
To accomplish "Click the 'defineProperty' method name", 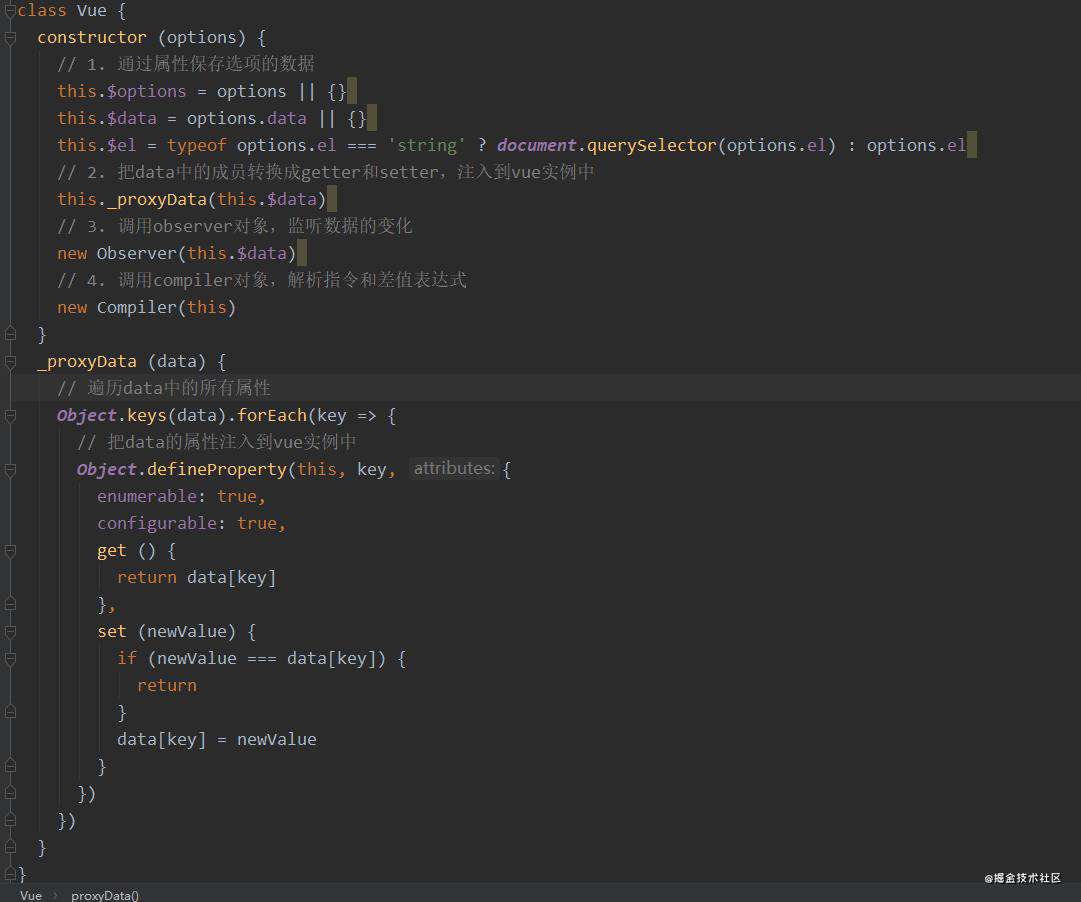I will pyautogui.click(x=216, y=470).
